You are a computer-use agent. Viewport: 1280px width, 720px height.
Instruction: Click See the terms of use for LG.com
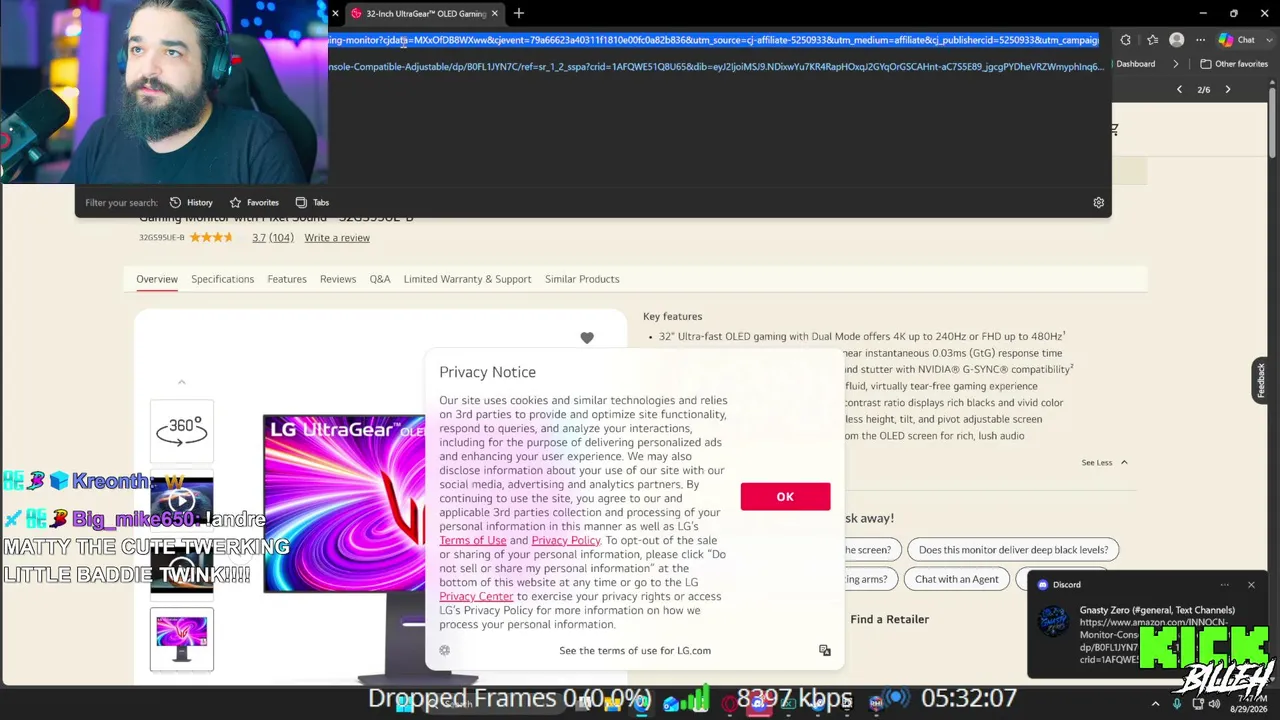point(635,651)
